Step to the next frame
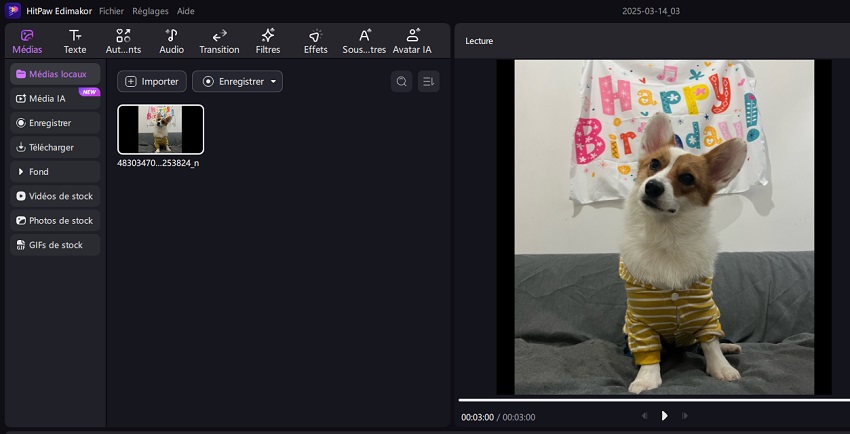This screenshot has width=850, height=434. coord(685,416)
